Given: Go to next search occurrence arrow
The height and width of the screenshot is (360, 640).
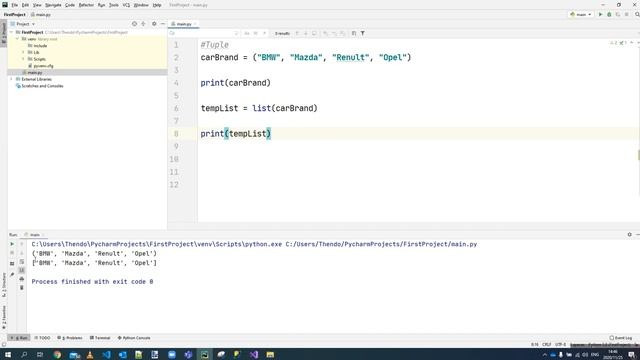Looking at the screenshot, I should [305, 33].
